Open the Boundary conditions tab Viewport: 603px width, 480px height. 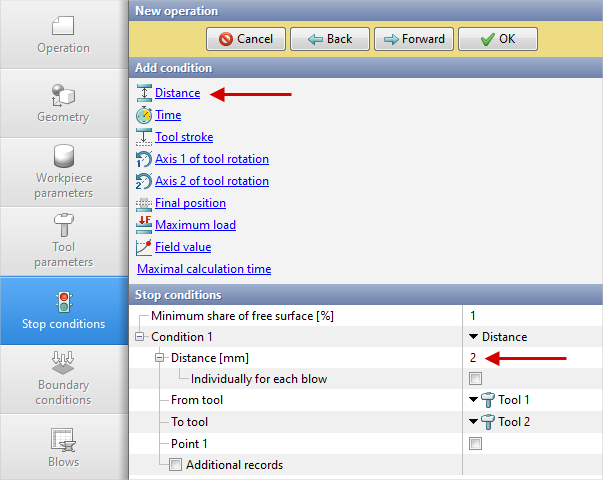coord(64,379)
